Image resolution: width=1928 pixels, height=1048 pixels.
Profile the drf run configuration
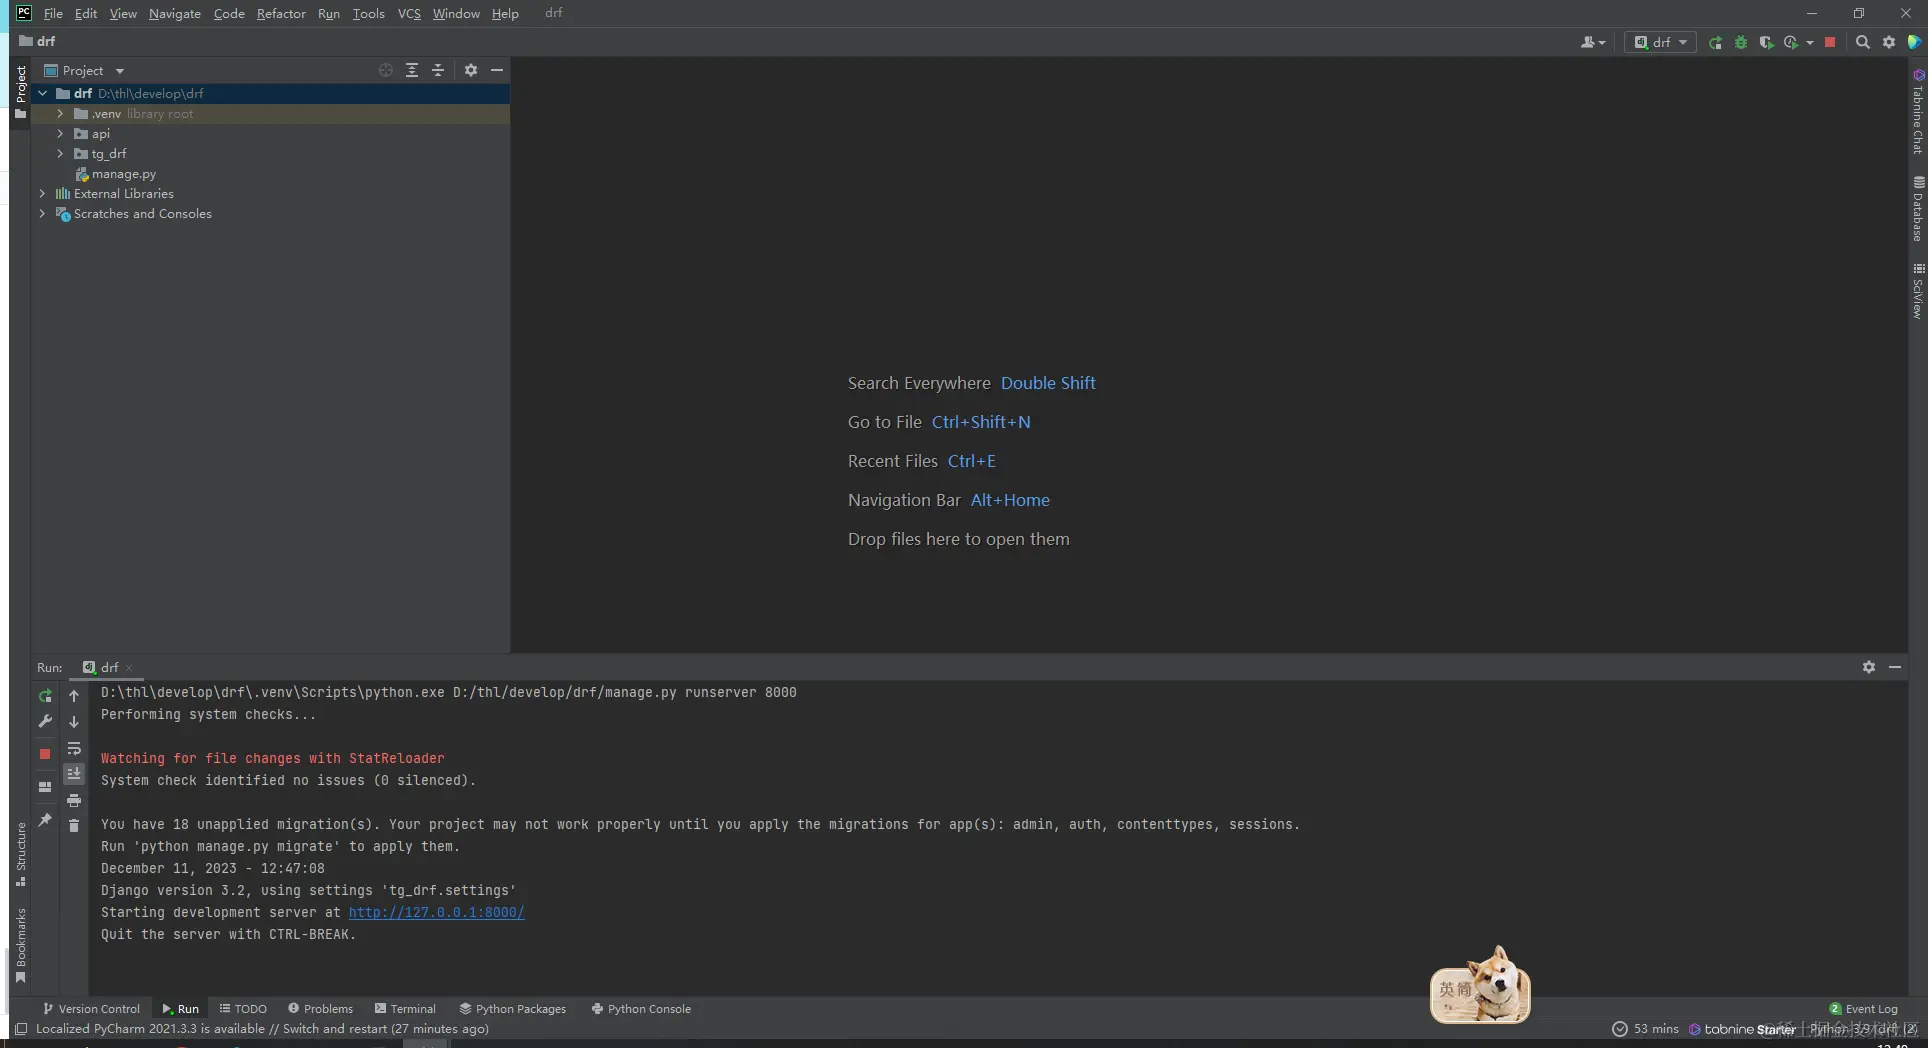(x=1791, y=42)
